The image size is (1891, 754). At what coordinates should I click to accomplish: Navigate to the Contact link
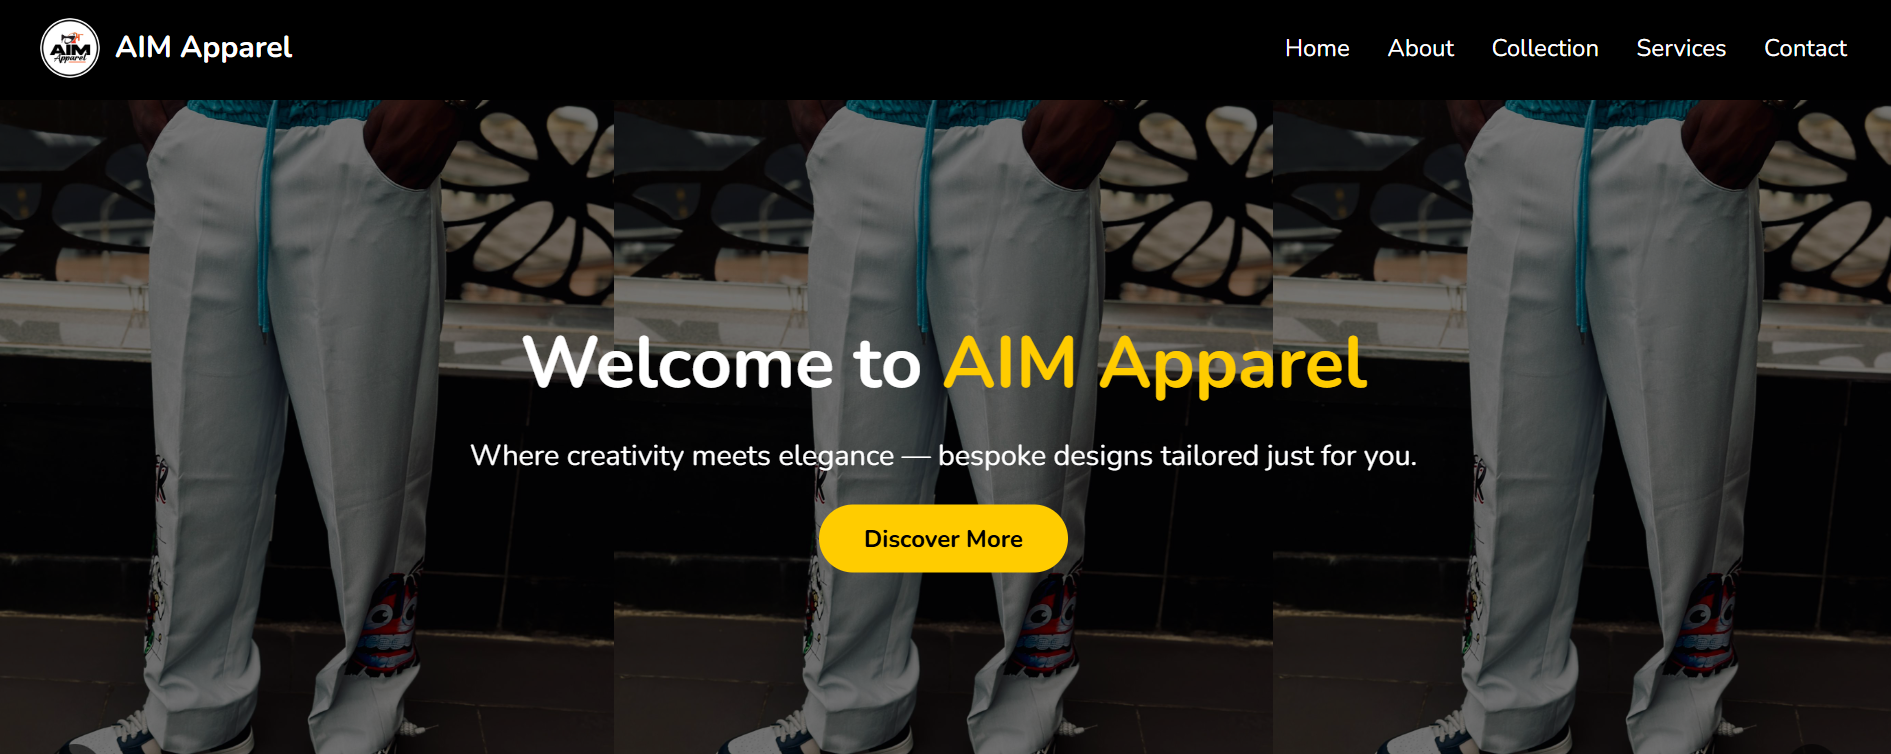1805,48
